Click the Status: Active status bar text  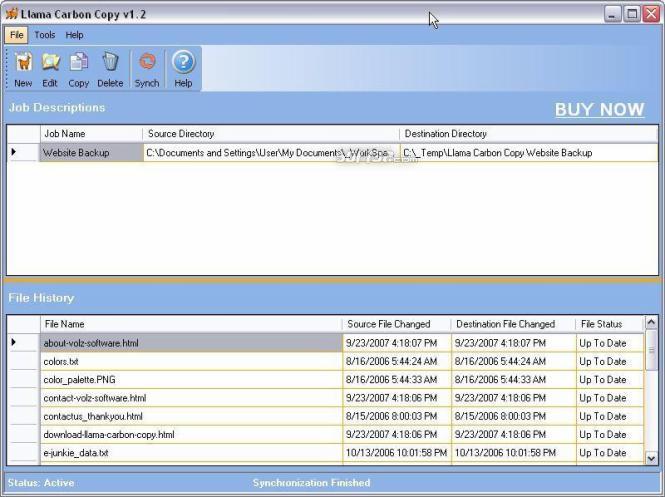pos(41,483)
